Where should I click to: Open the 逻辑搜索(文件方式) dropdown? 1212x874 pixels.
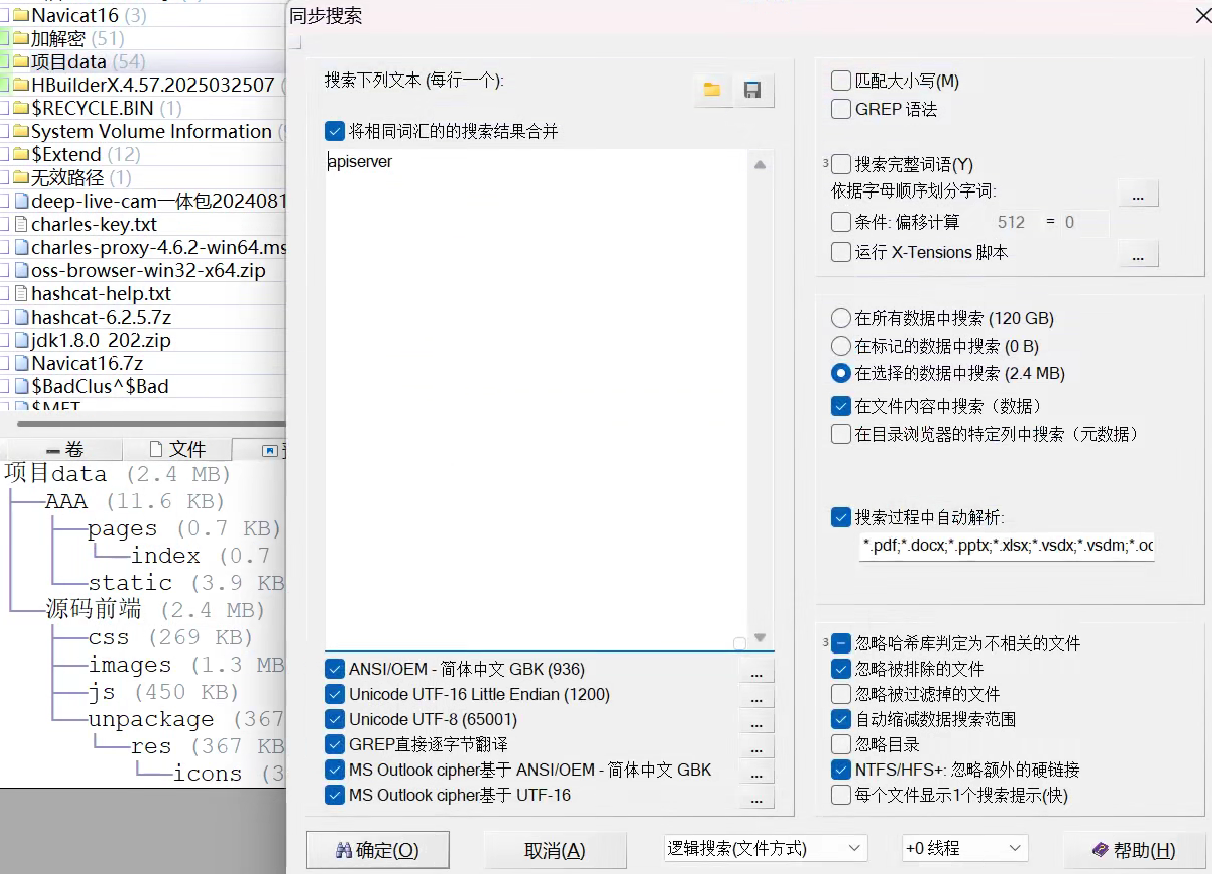click(x=765, y=848)
